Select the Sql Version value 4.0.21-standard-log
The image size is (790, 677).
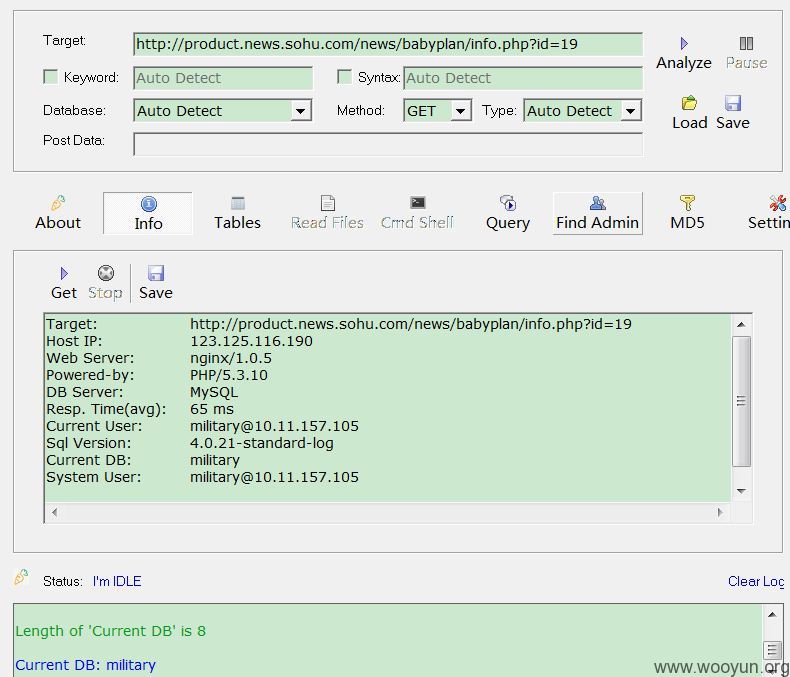coord(261,443)
